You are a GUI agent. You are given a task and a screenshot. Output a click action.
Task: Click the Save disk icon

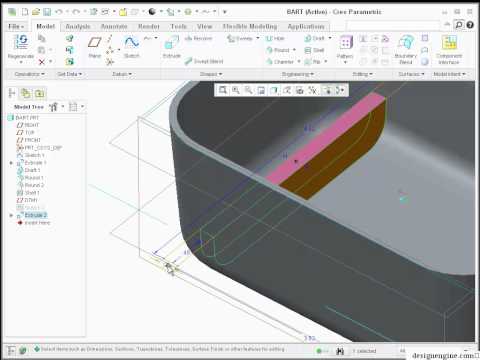(x=47, y=12)
